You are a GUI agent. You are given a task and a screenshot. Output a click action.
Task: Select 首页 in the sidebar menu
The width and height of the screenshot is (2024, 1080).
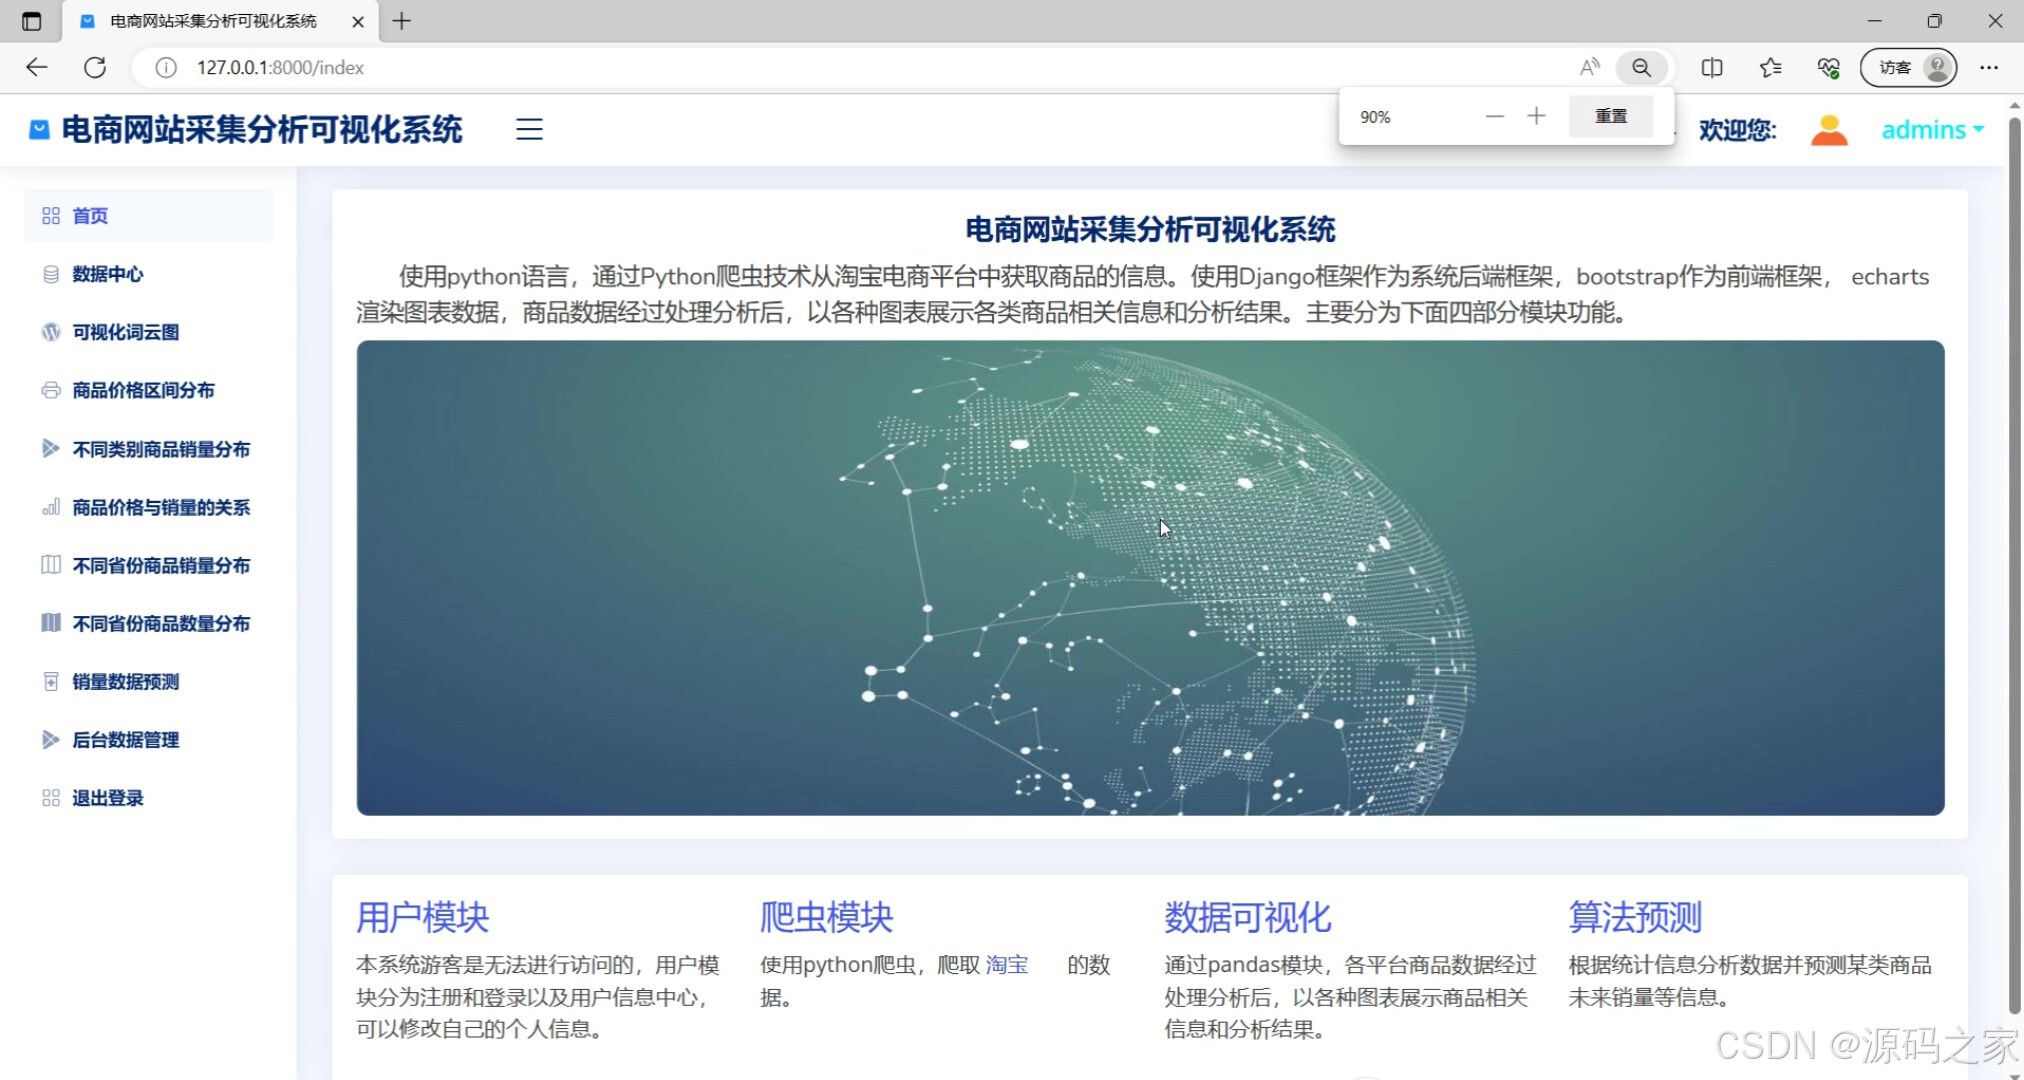click(x=88, y=215)
